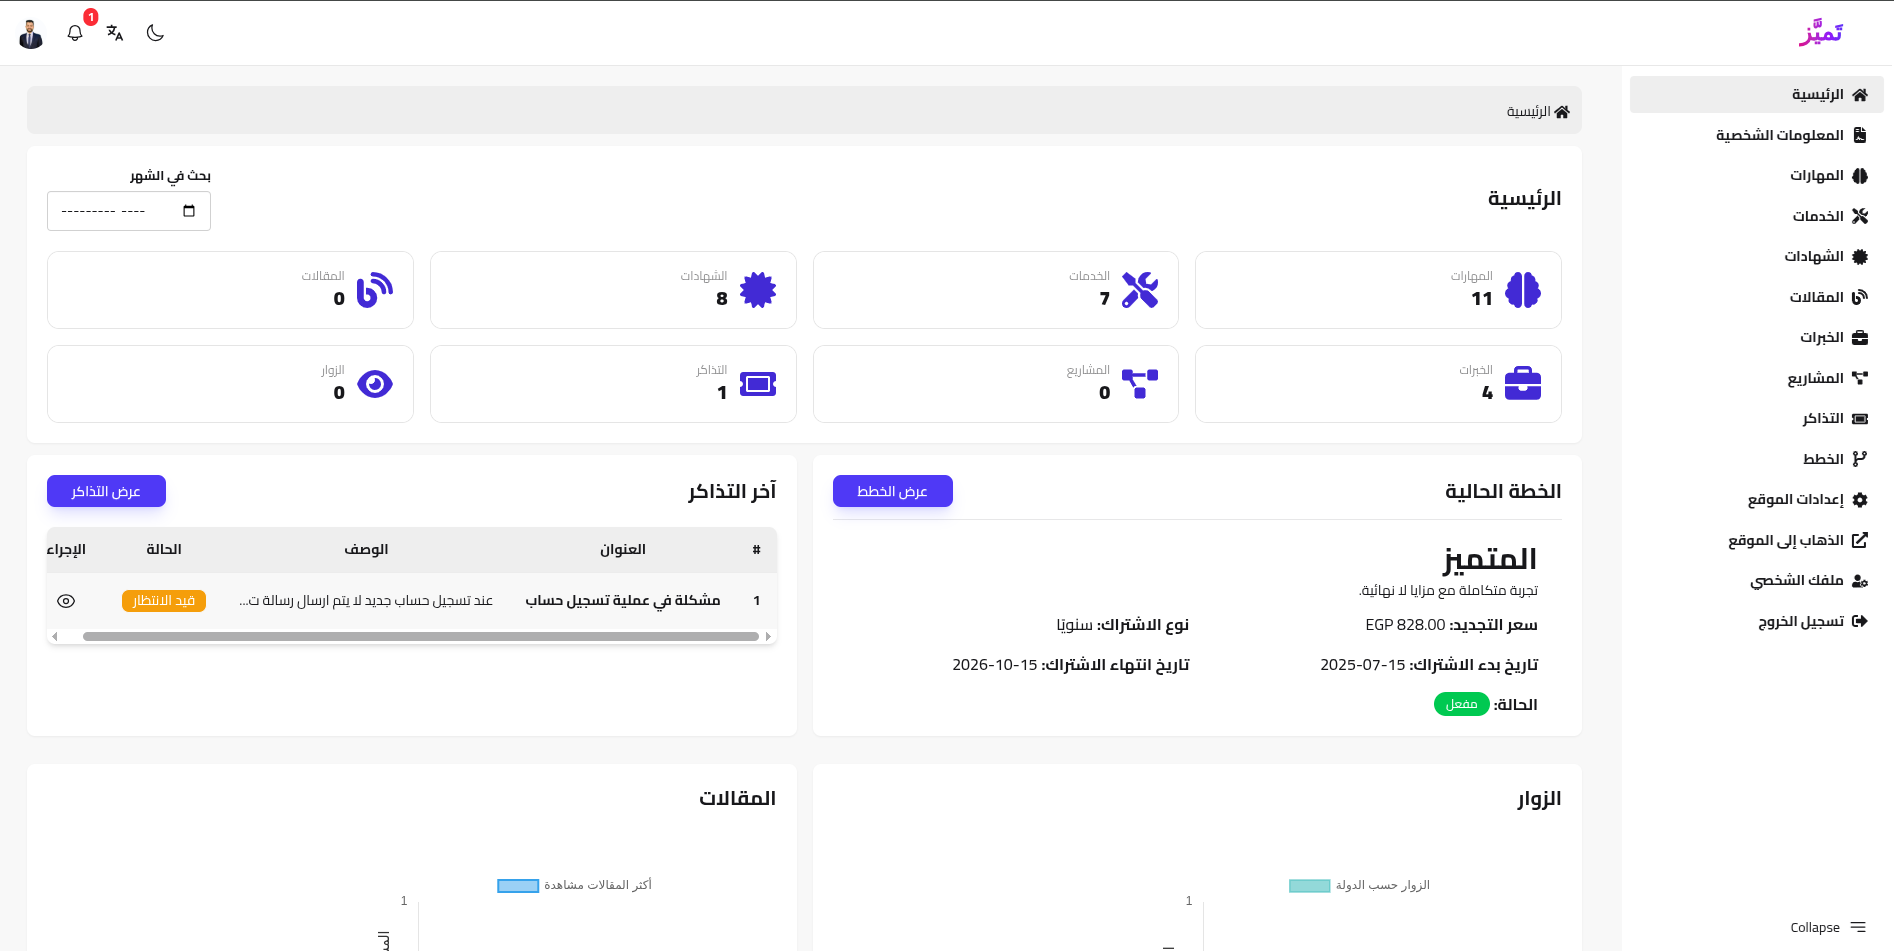Collapse the sidebar menu

[x=1827, y=927]
